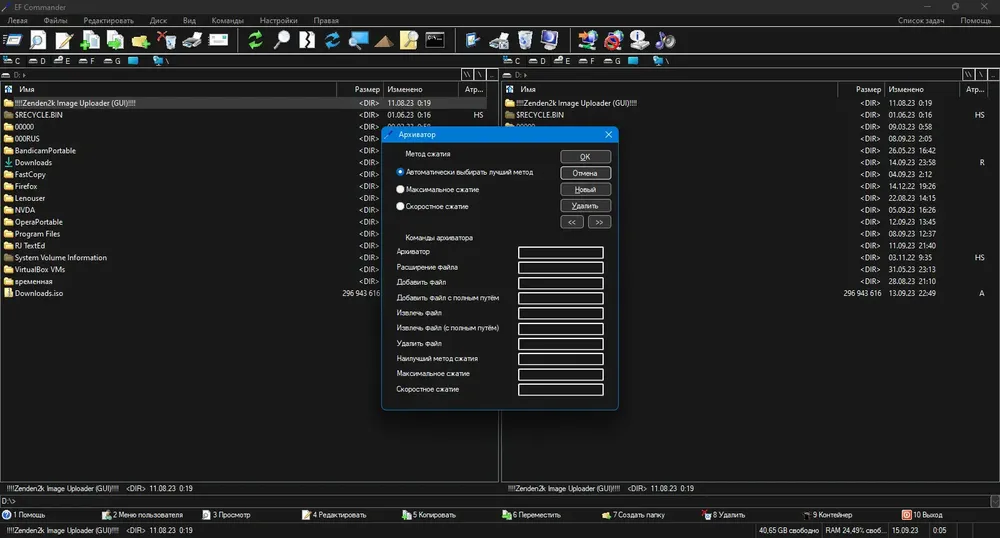Select automatic best method radio button
This screenshot has height=538, width=1000.
400,172
